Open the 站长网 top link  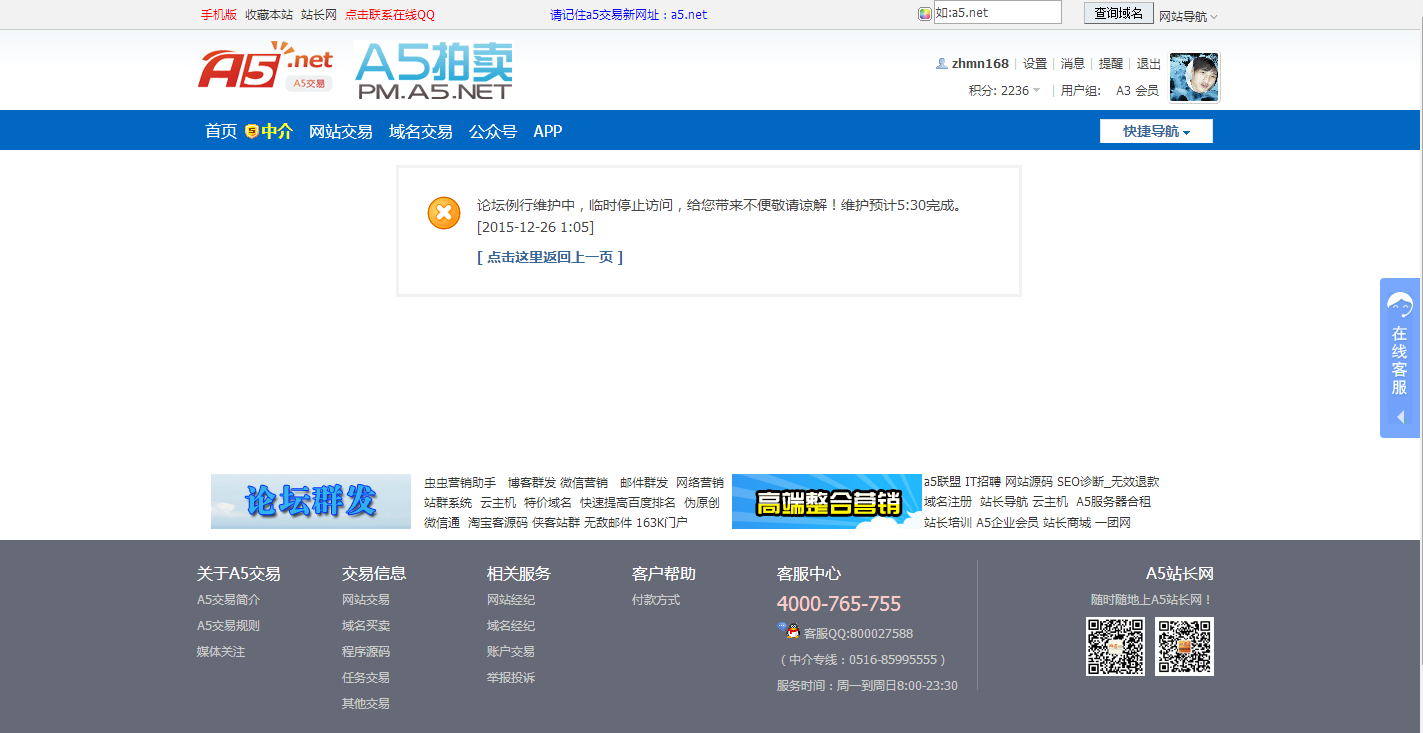(319, 15)
